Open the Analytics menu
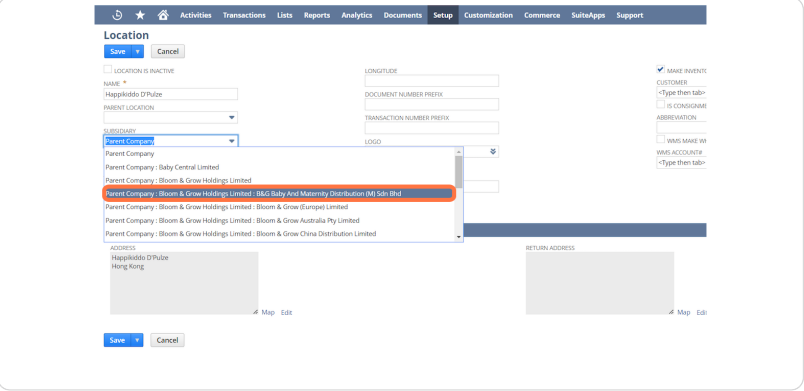The image size is (804, 391). coord(357,15)
